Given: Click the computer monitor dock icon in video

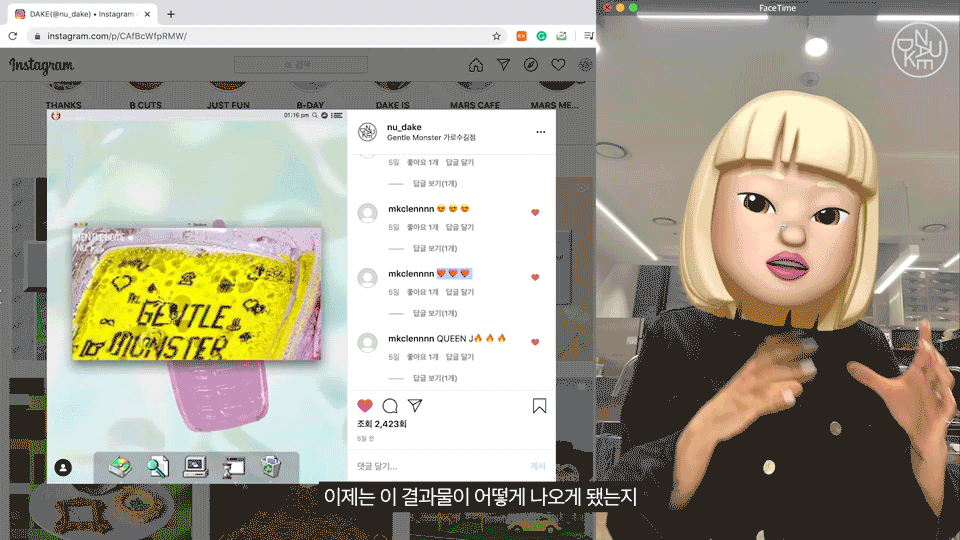Looking at the screenshot, I should pos(195,467).
